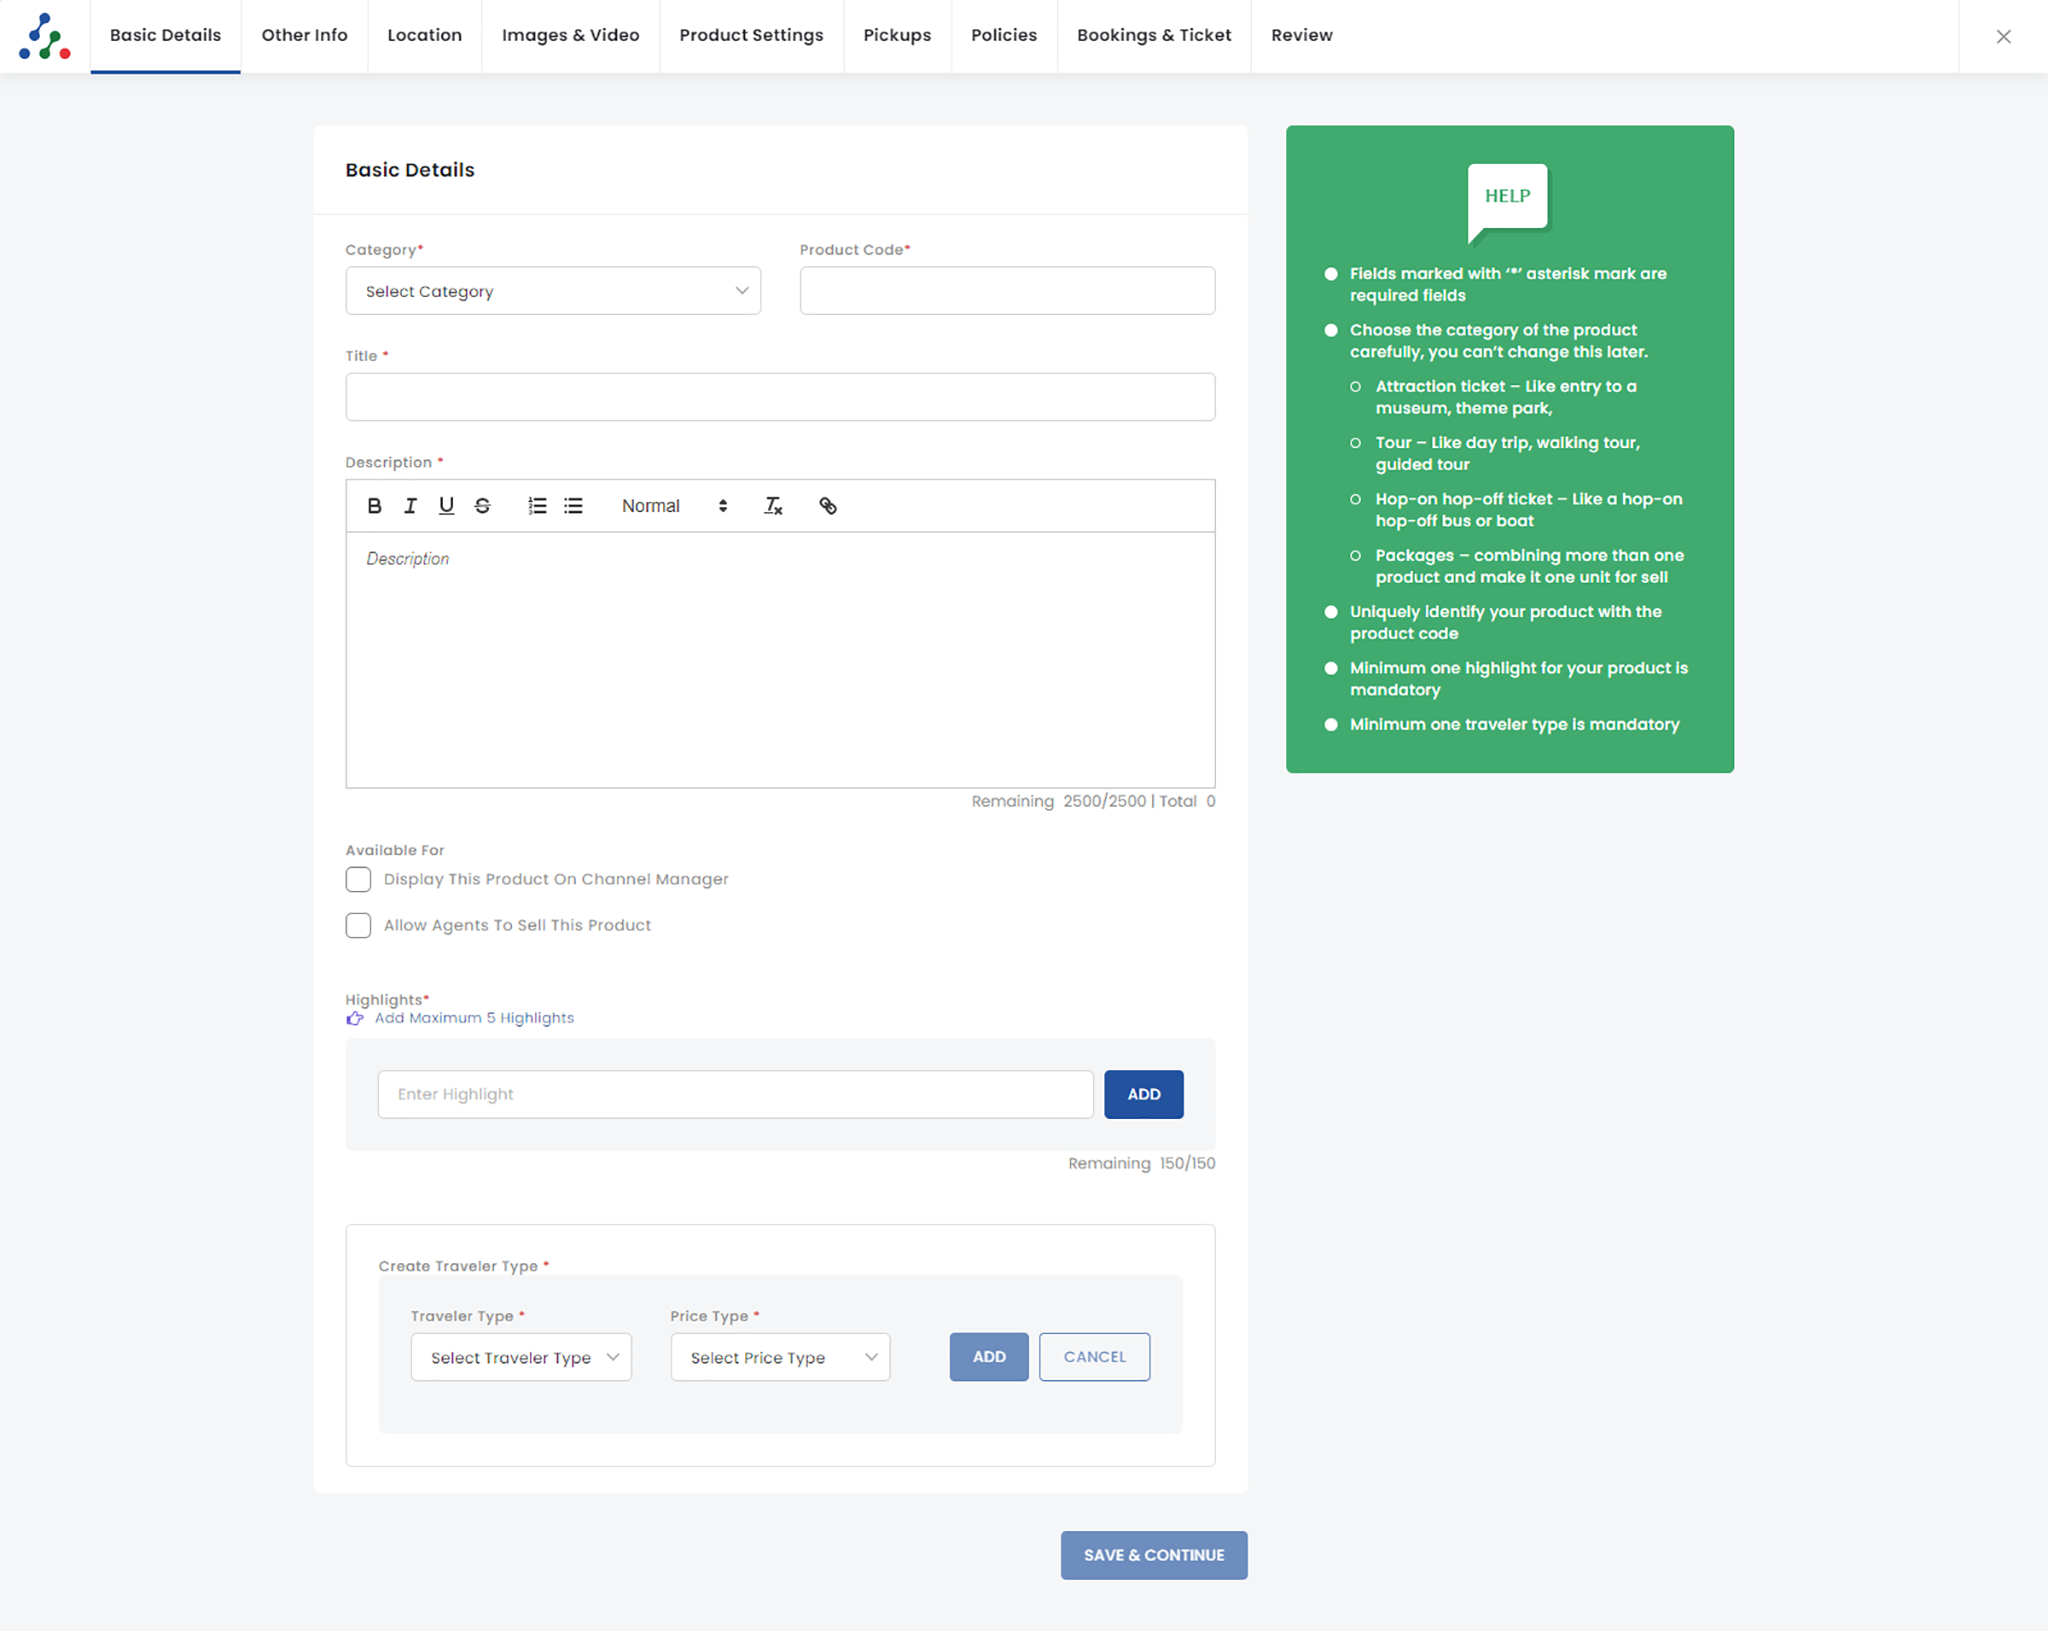Viewport: 2048px width, 1631px height.
Task: Enable Display This Product On Channel Manager
Action: [358, 879]
